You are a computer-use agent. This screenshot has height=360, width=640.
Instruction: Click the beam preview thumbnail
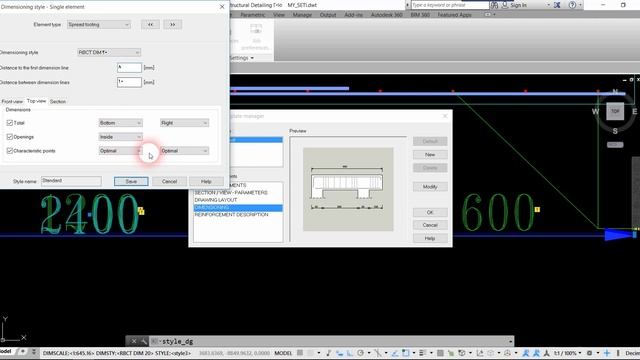[x=348, y=189]
